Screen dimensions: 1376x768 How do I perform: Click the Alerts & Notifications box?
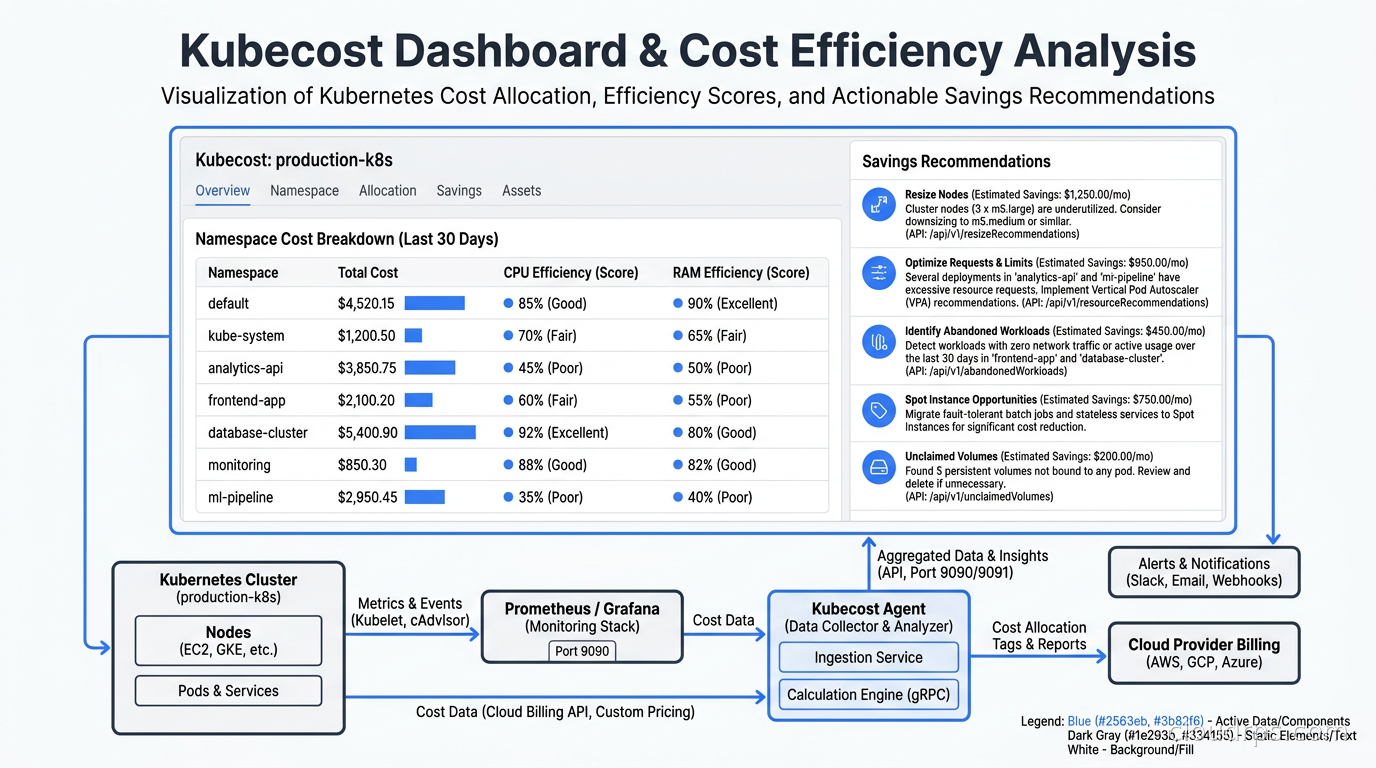pos(1204,572)
